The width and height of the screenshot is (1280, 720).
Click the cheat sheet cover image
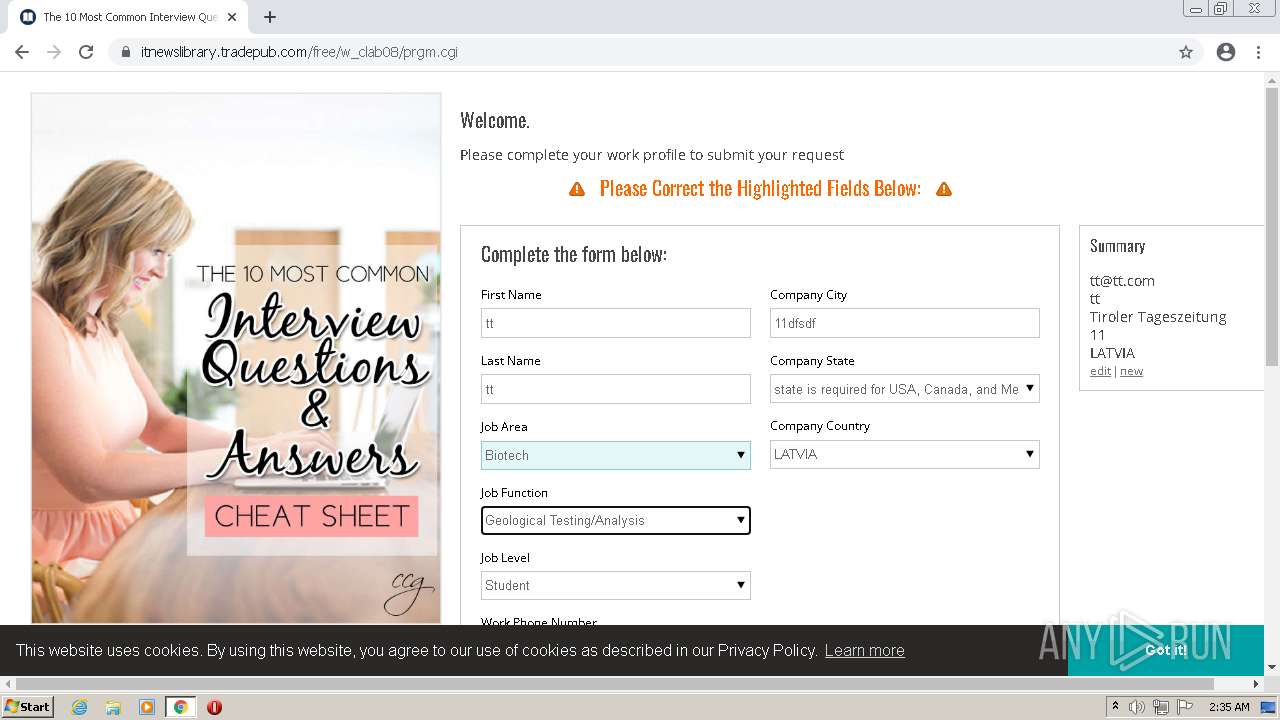236,358
